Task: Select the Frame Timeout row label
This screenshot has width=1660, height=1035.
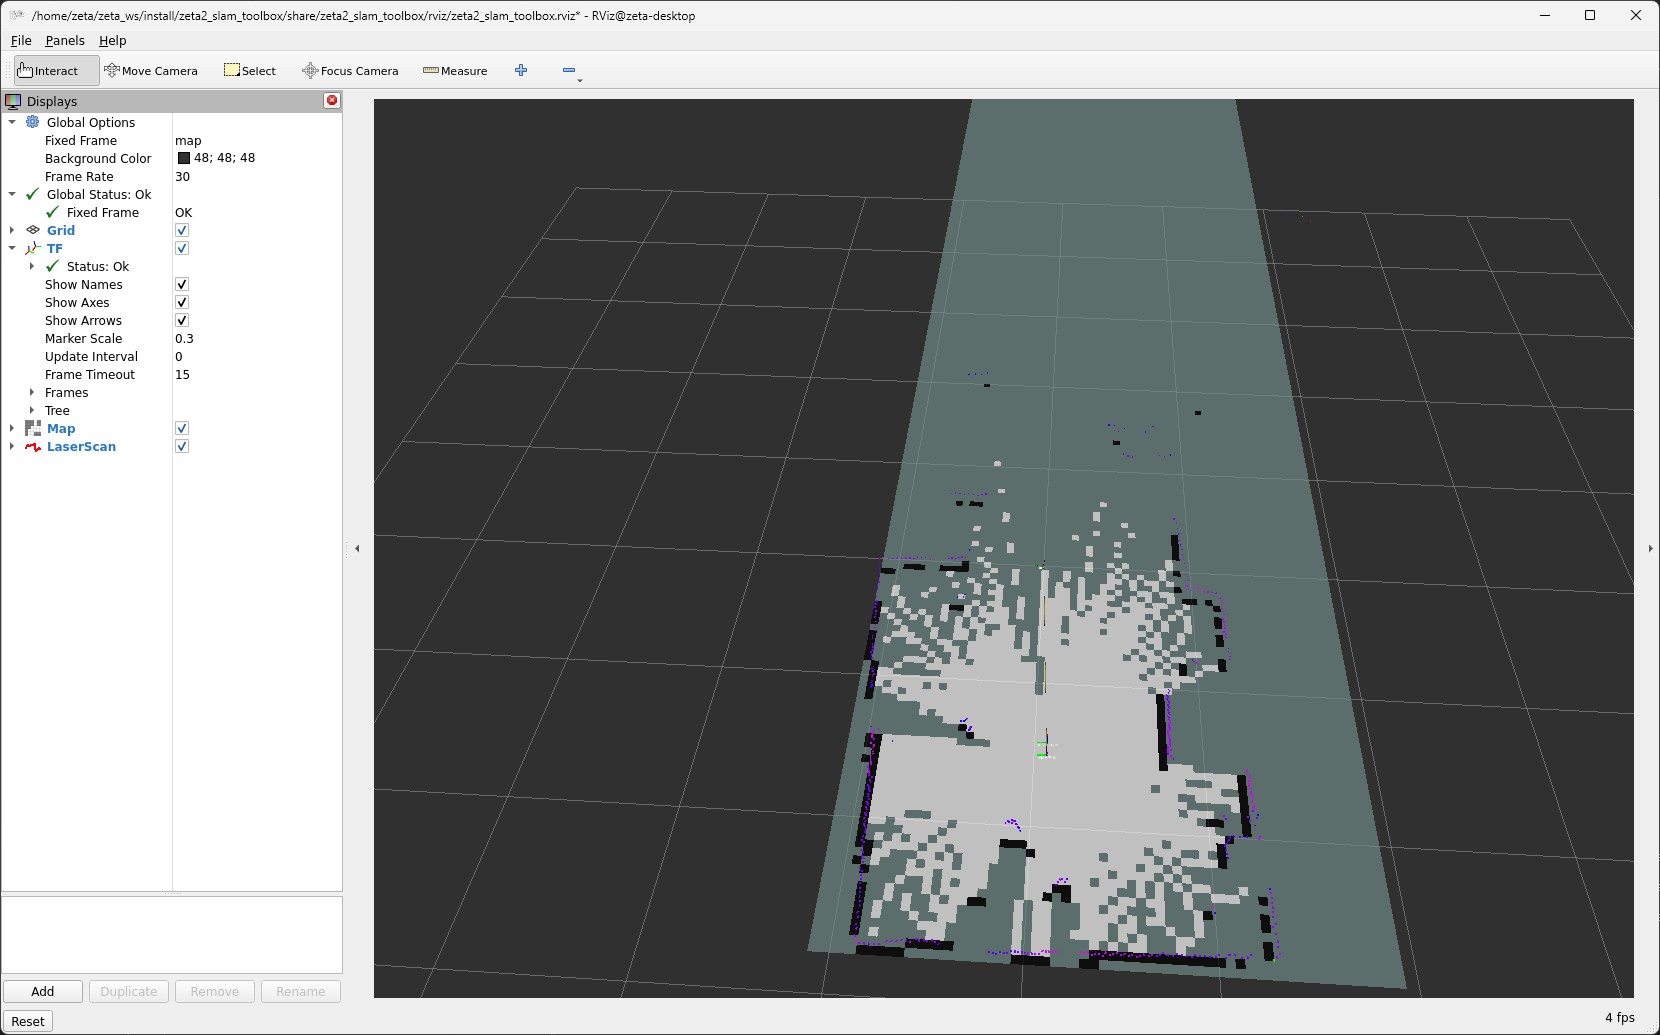Action: (90, 374)
